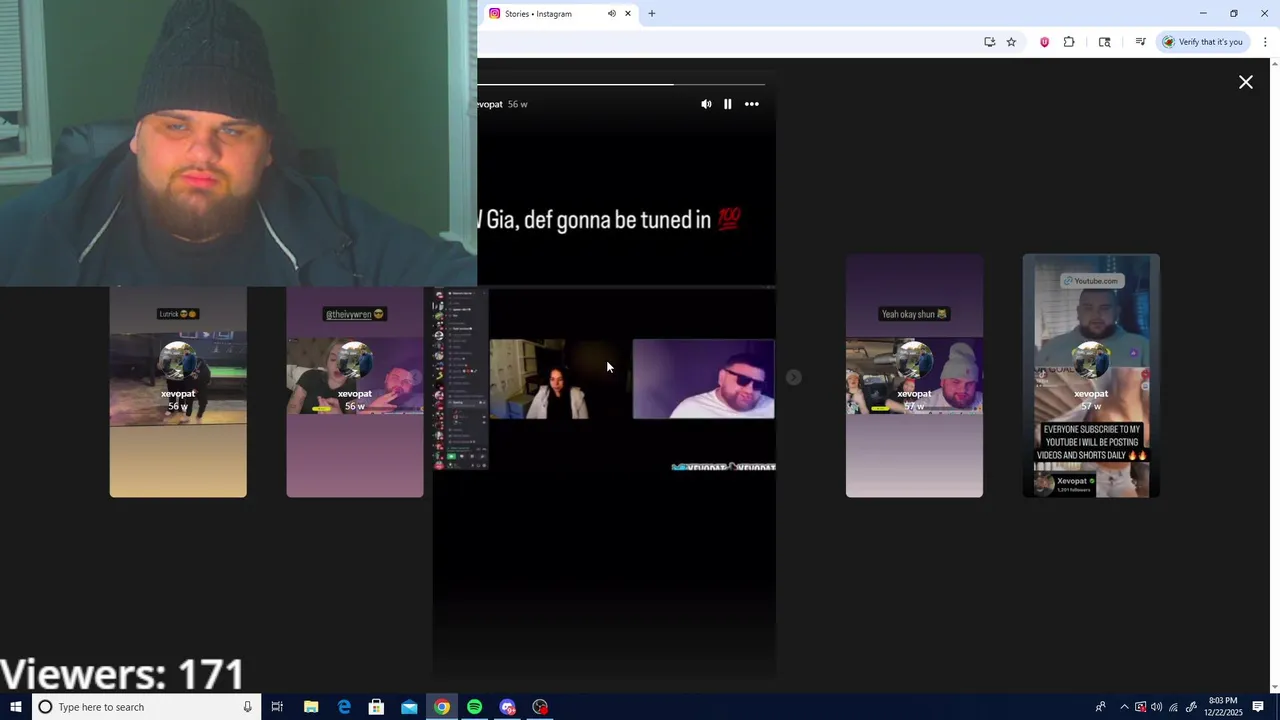The height and width of the screenshot is (720, 1280).
Task: Open the OBS recording app on taskbar
Action: coord(540,707)
